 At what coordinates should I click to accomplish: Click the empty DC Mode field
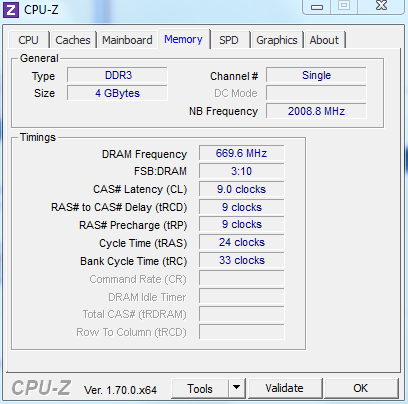[x=316, y=93]
